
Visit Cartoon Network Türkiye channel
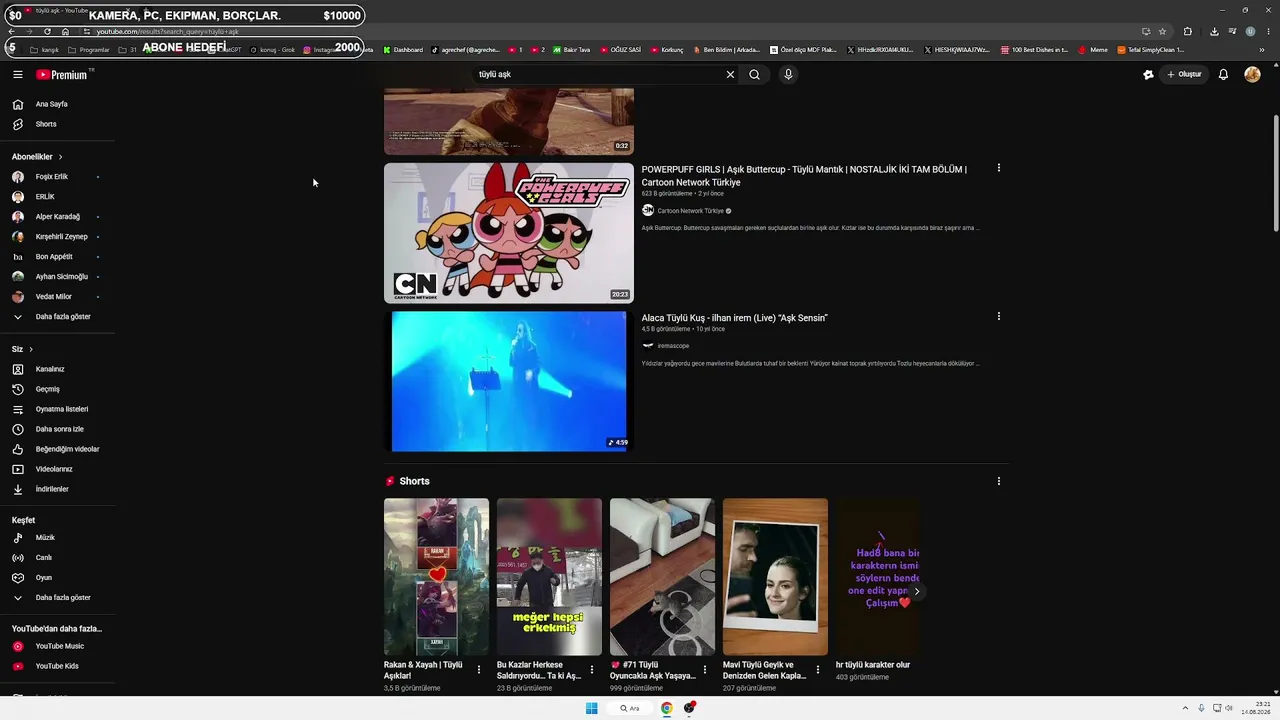[x=691, y=211]
